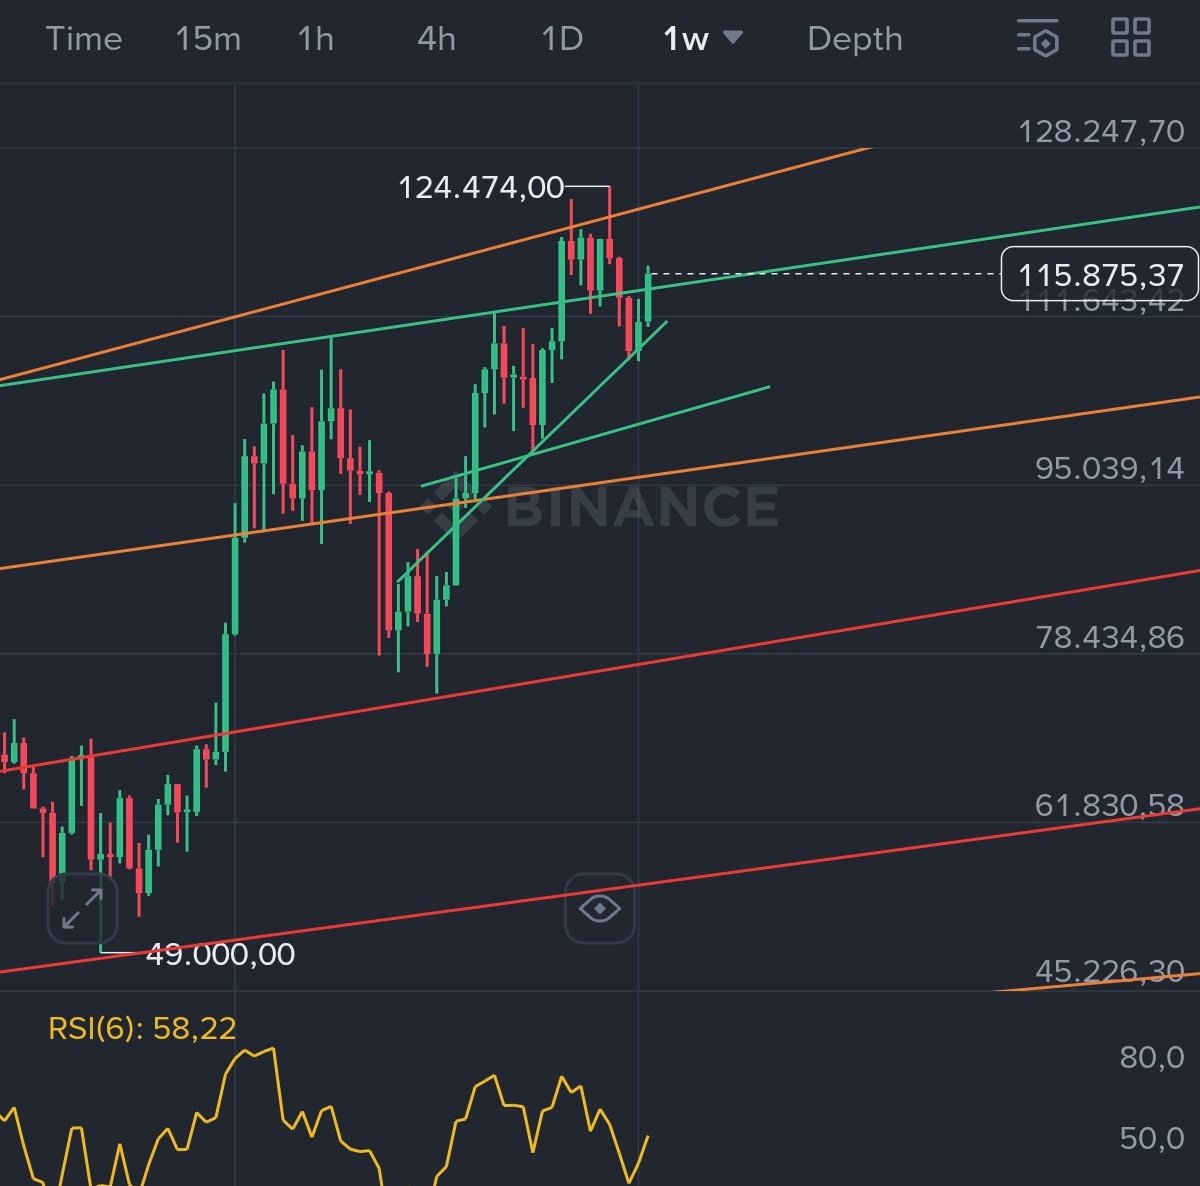Viewport: 1200px width, 1186px height.
Task: Expand chart to fullscreen with arrows icon
Action: [x=82, y=908]
